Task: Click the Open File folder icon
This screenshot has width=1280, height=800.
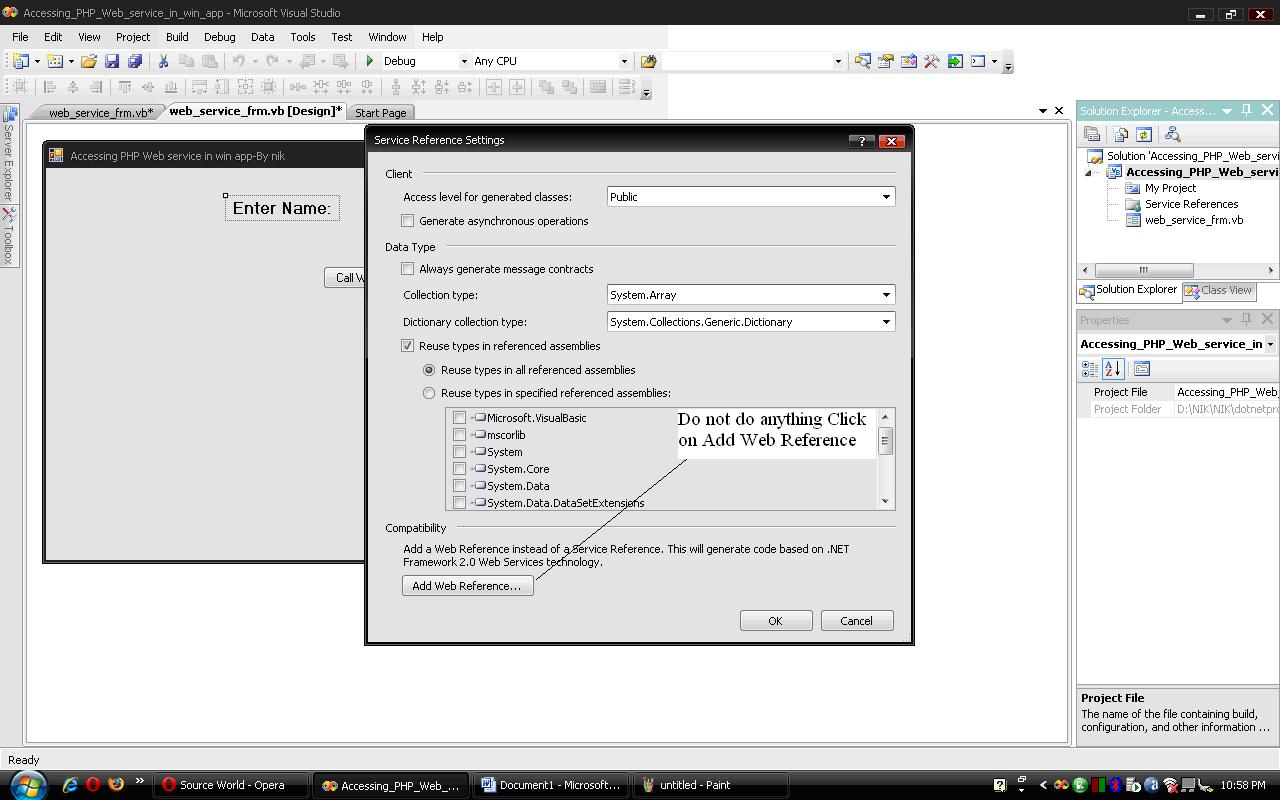Action: coord(89,61)
